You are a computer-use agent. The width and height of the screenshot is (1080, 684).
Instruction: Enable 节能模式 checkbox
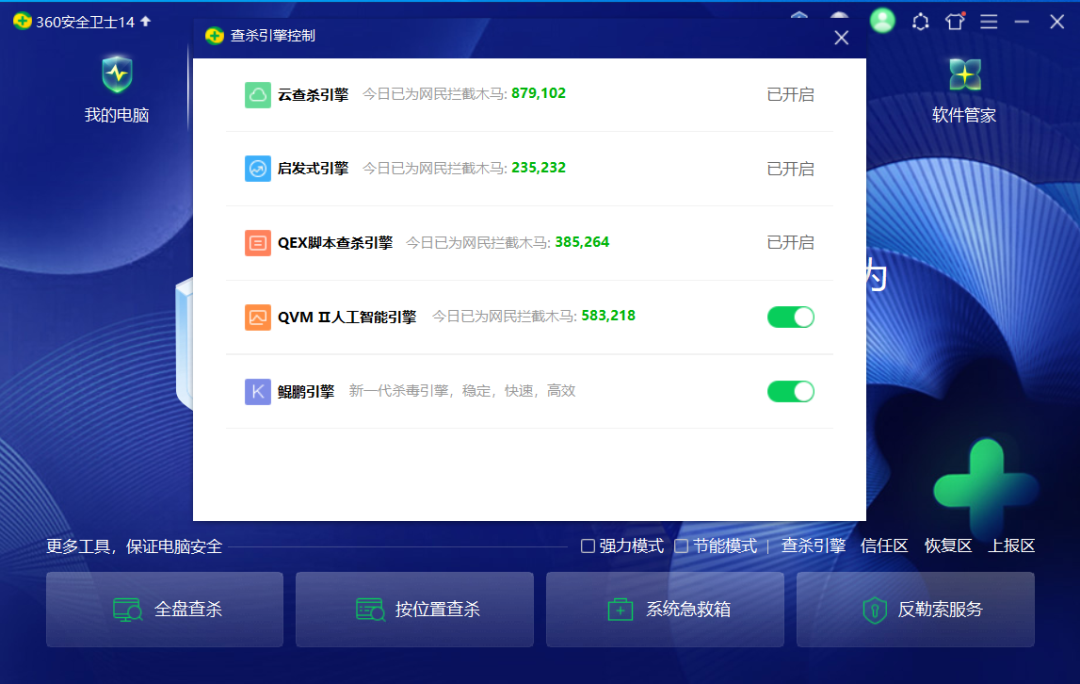(681, 546)
